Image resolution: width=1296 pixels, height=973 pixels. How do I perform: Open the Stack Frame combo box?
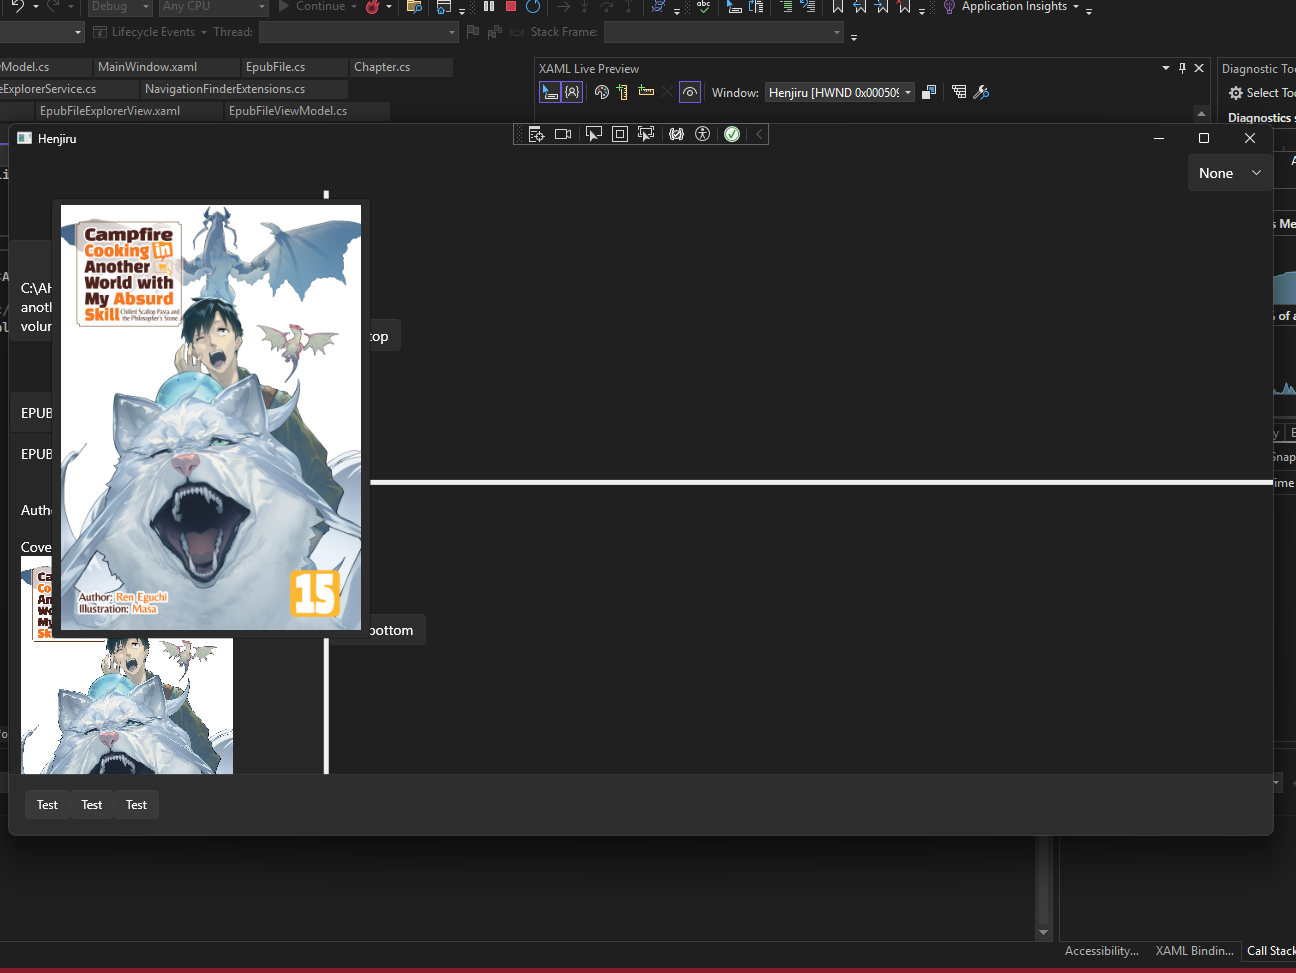point(724,32)
